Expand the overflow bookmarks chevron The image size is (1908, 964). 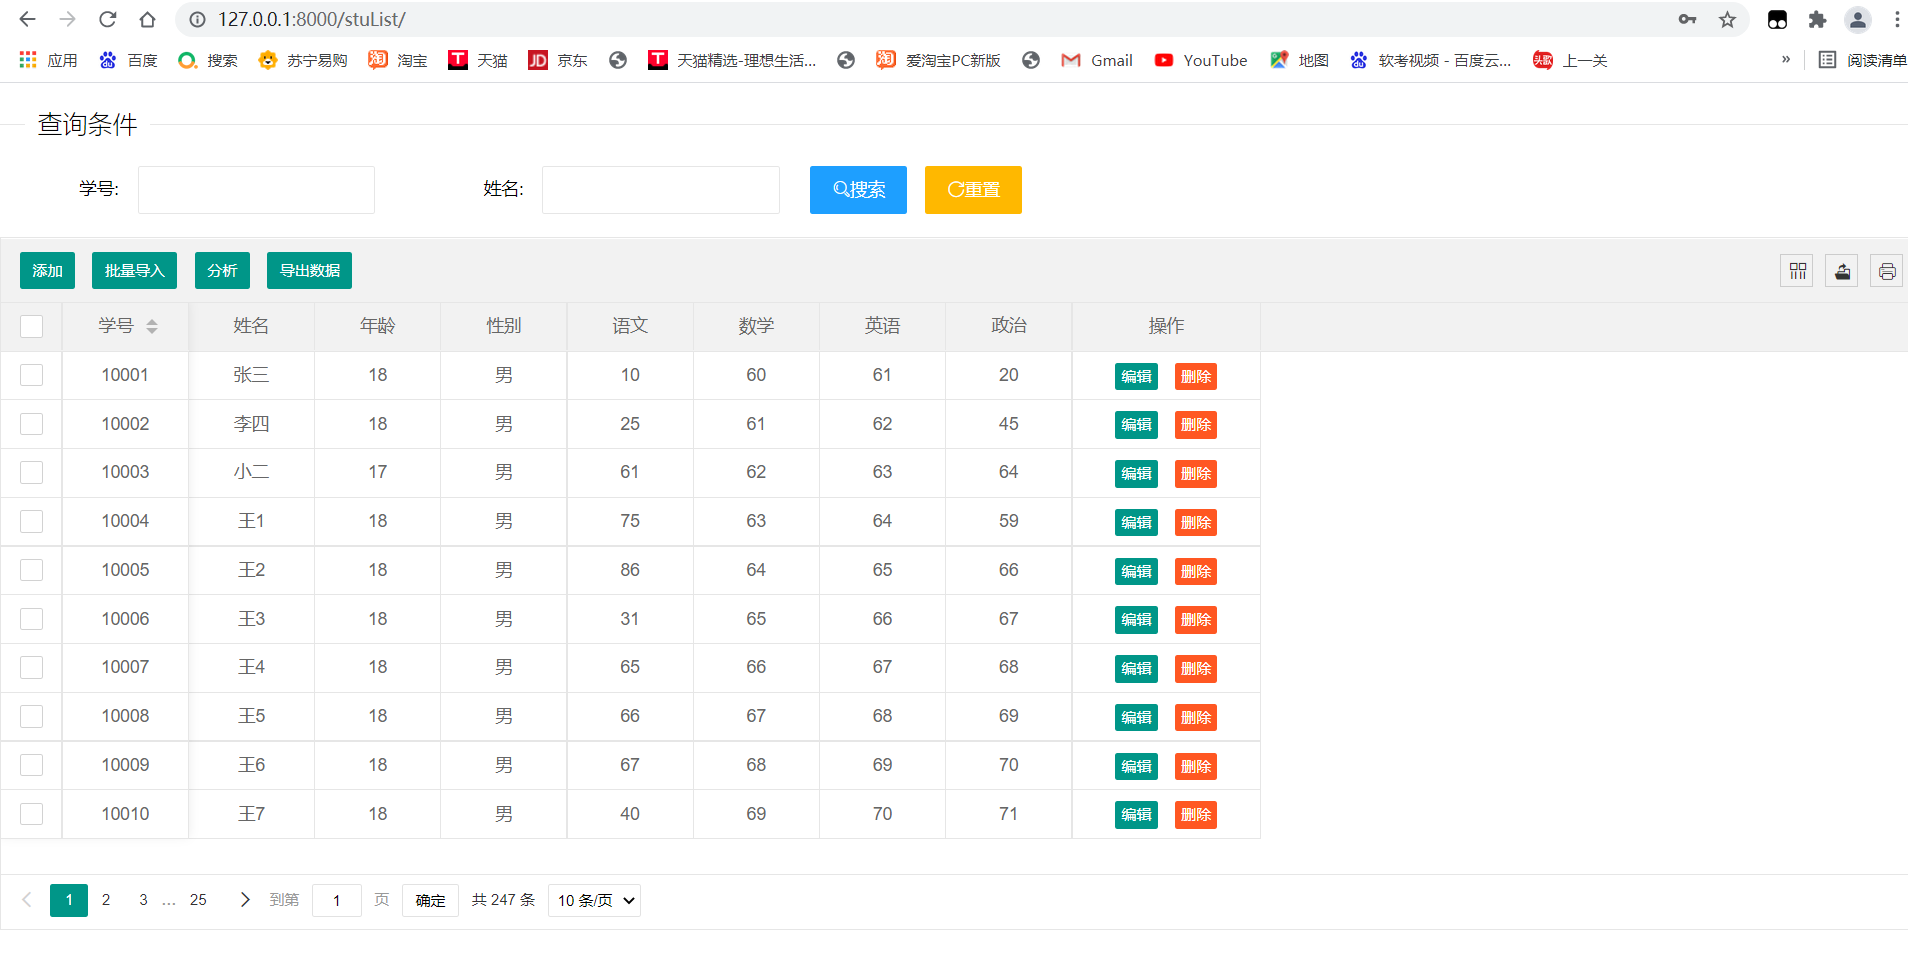(1785, 60)
